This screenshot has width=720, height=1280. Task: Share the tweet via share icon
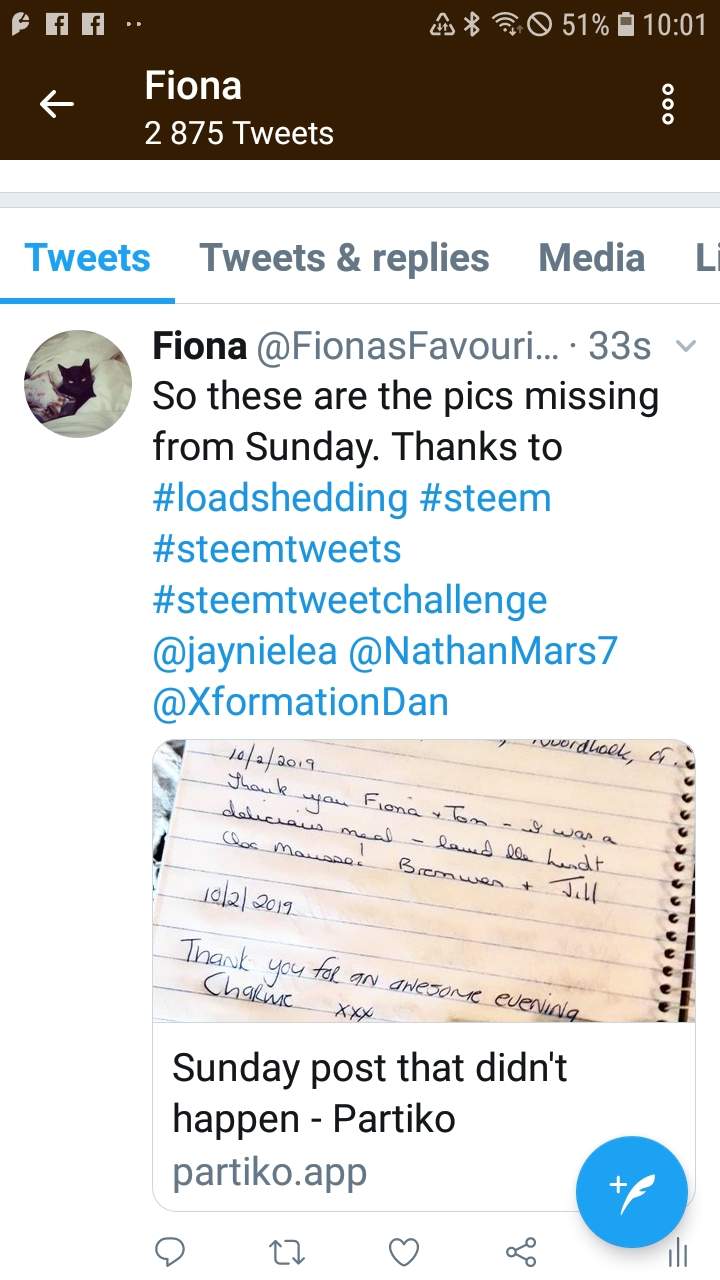click(x=520, y=1251)
